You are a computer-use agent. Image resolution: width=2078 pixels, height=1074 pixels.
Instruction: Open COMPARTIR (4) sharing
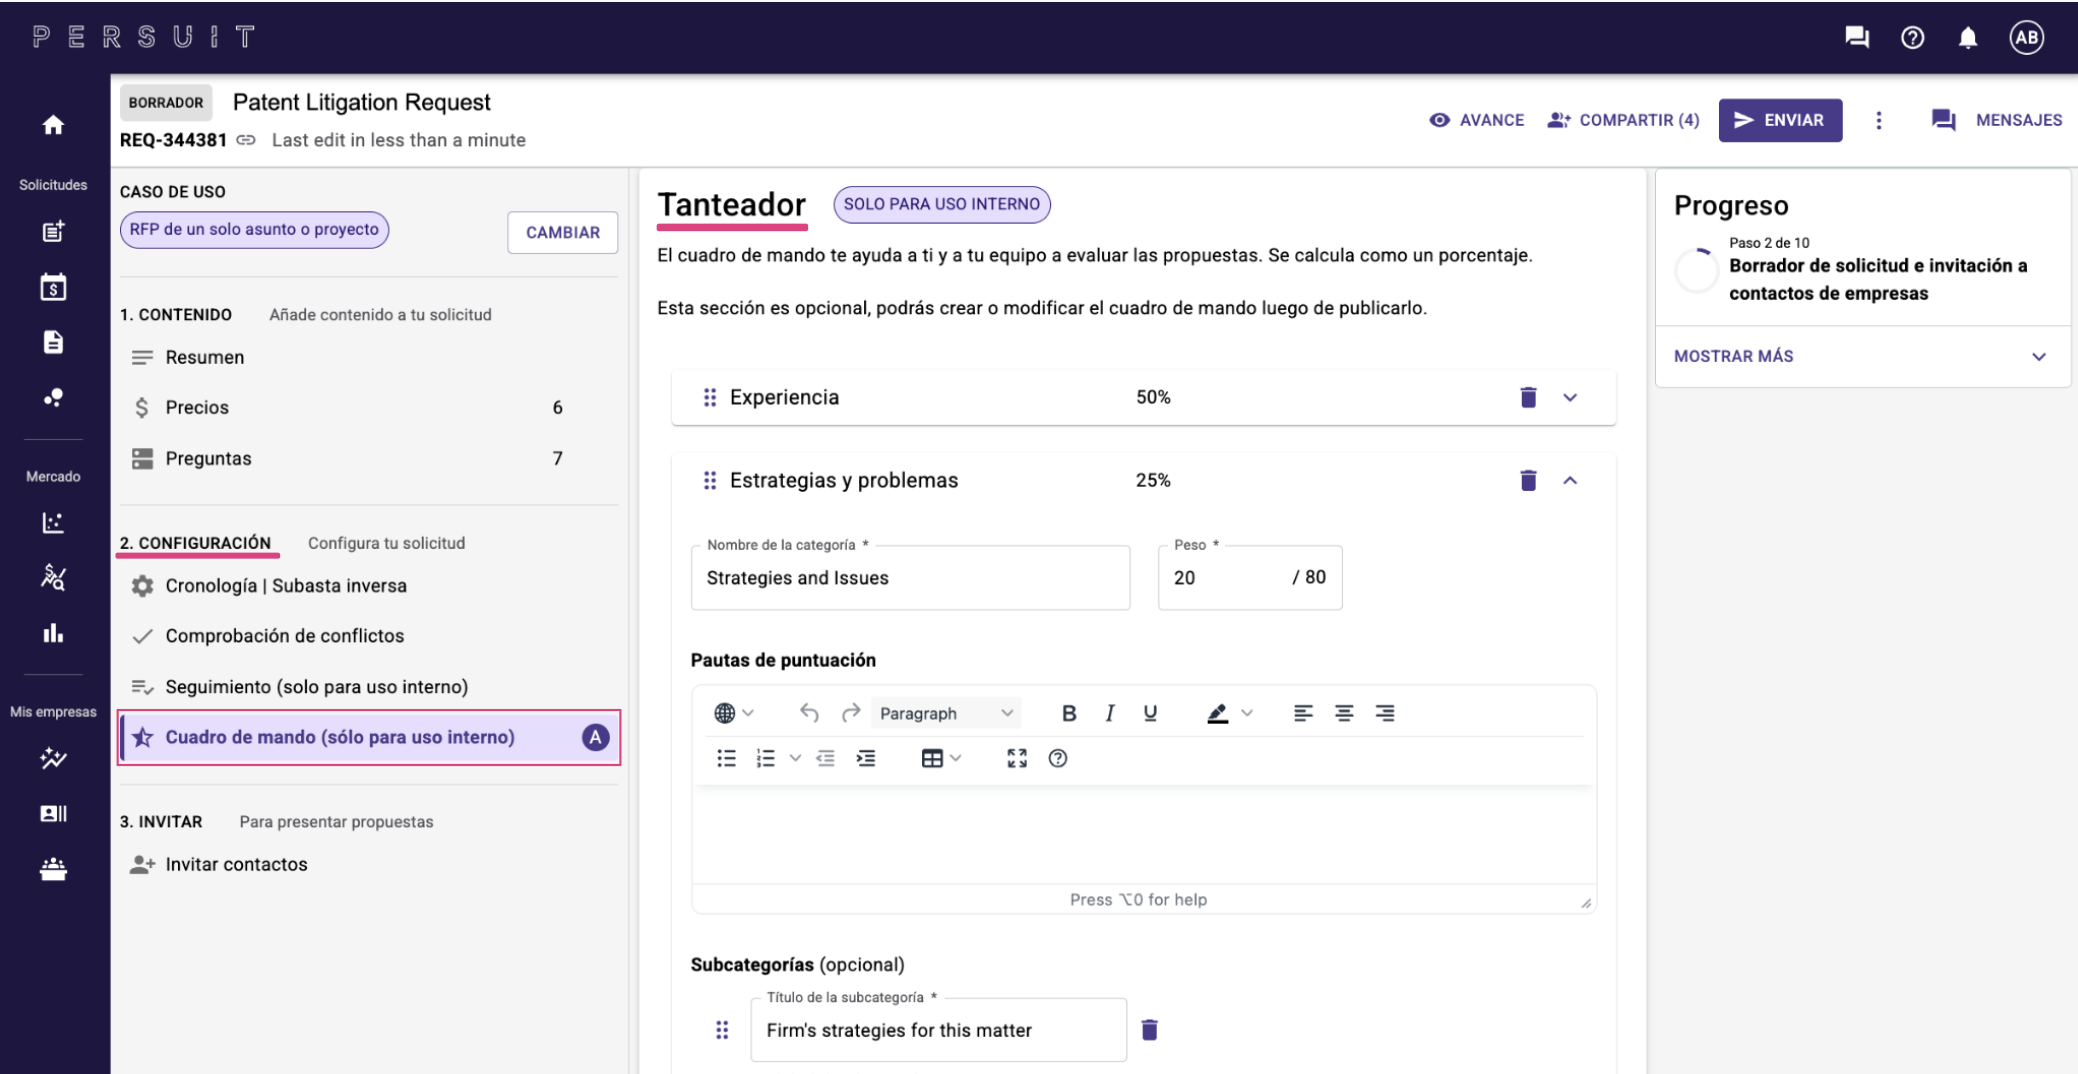point(1623,120)
